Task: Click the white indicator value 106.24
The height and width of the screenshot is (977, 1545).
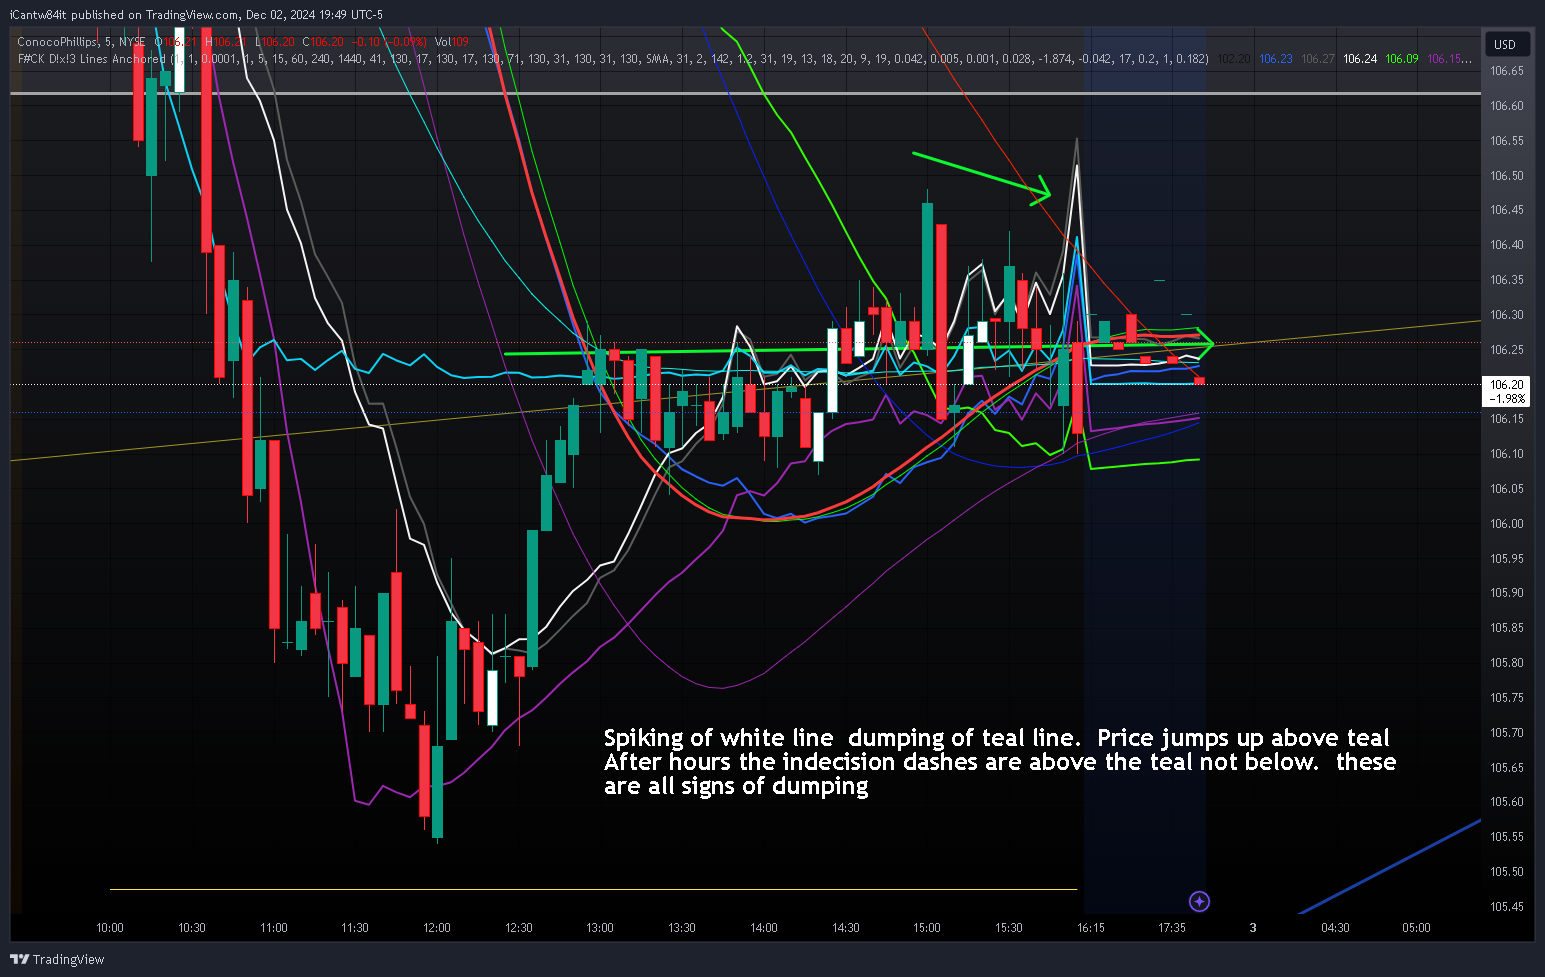Action: 1360,59
